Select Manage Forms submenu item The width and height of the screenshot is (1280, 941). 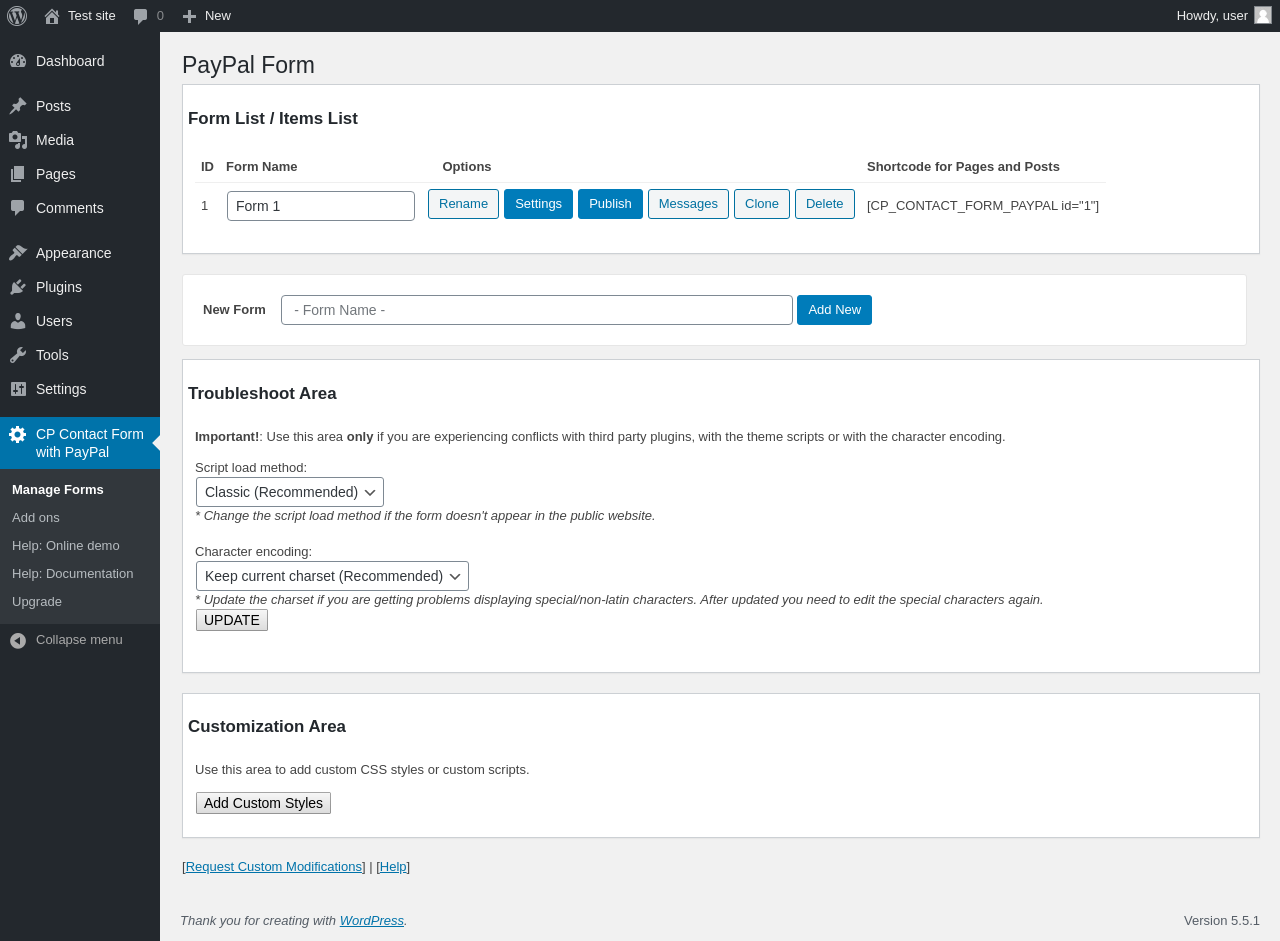click(58, 490)
